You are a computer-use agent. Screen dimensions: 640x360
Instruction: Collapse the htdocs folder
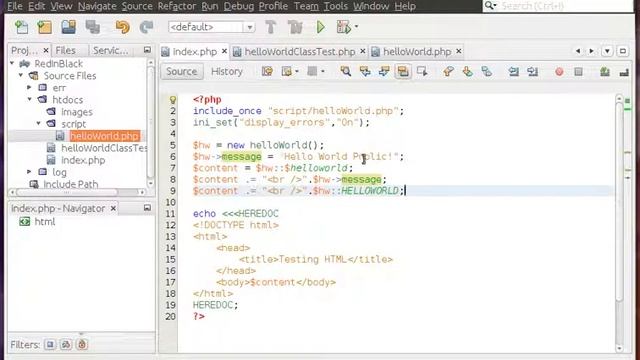[x=29, y=99]
